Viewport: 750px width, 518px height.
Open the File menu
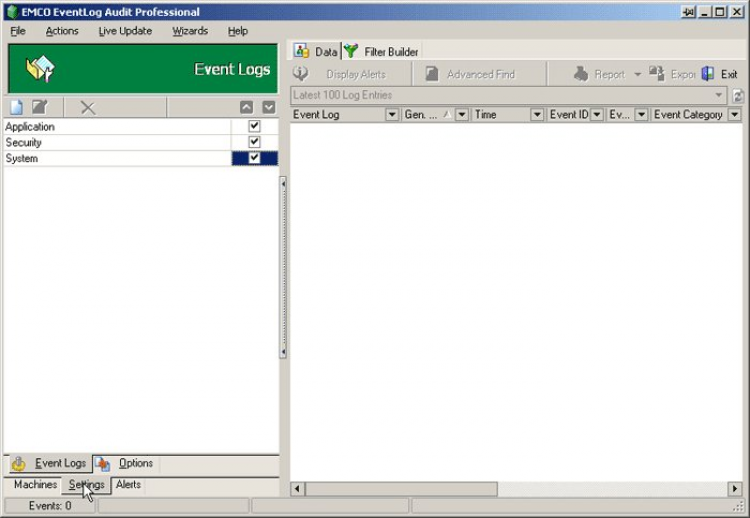click(x=18, y=31)
